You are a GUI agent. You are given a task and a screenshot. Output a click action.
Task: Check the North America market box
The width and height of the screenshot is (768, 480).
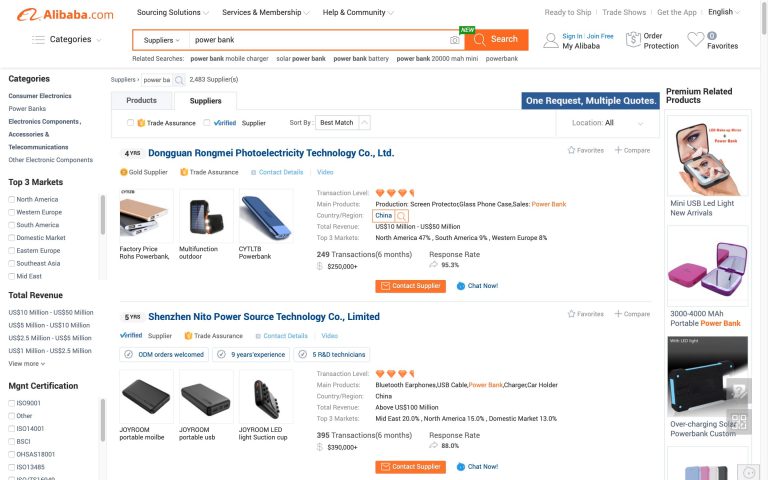tap(12, 199)
